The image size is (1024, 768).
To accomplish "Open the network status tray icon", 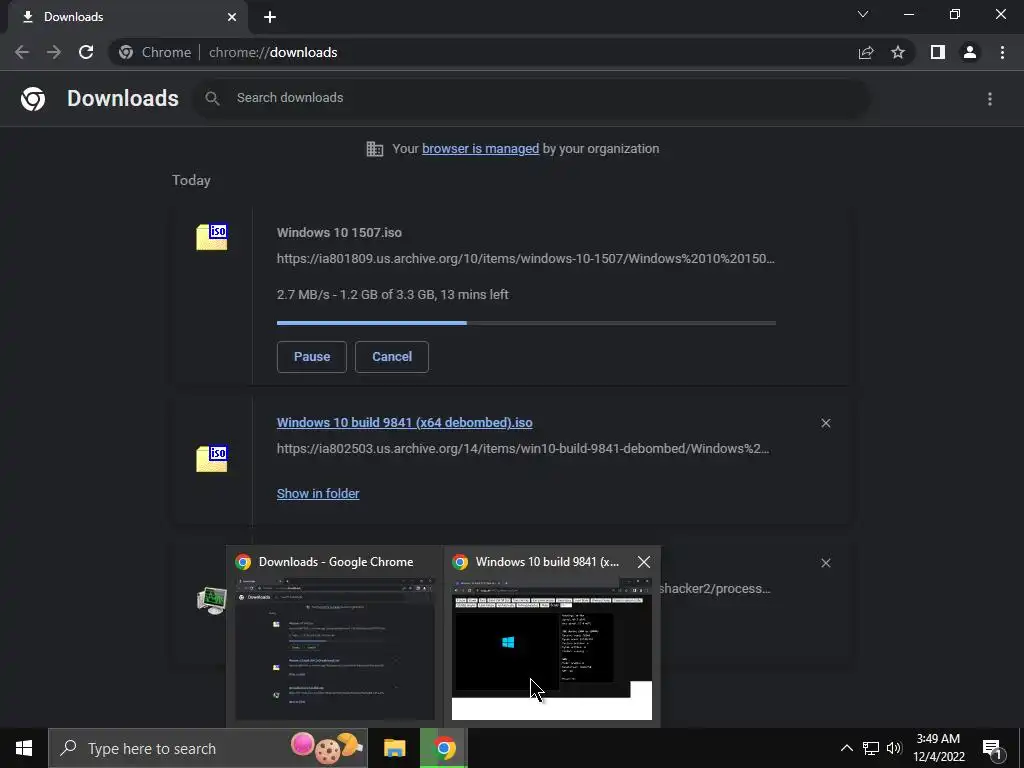I will [871, 748].
